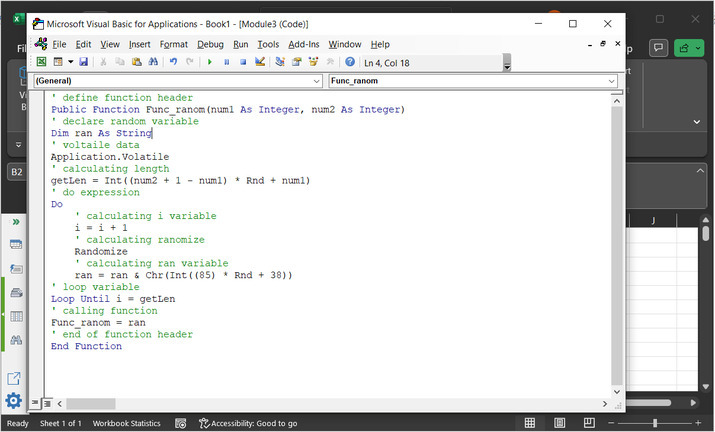Click the Redo arrow icon
715x432 pixels.
point(190,62)
